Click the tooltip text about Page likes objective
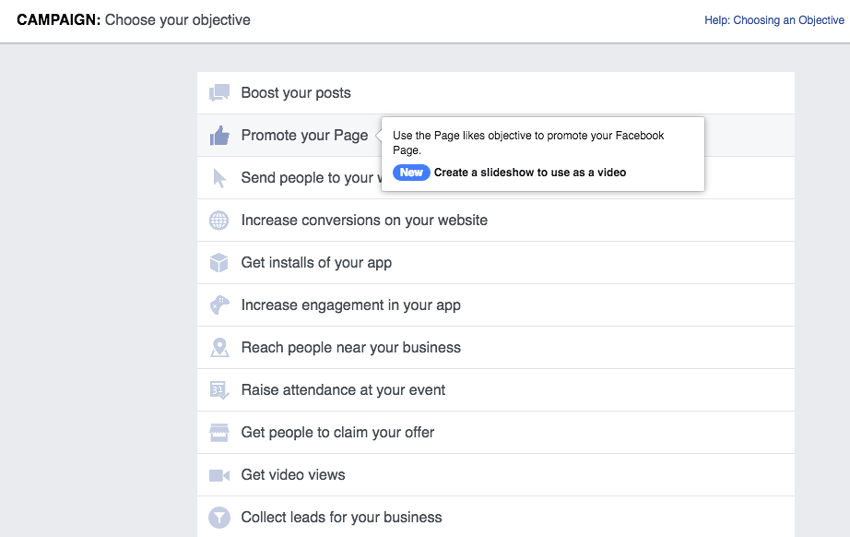This screenshot has width=850, height=537. tap(528, 143)
